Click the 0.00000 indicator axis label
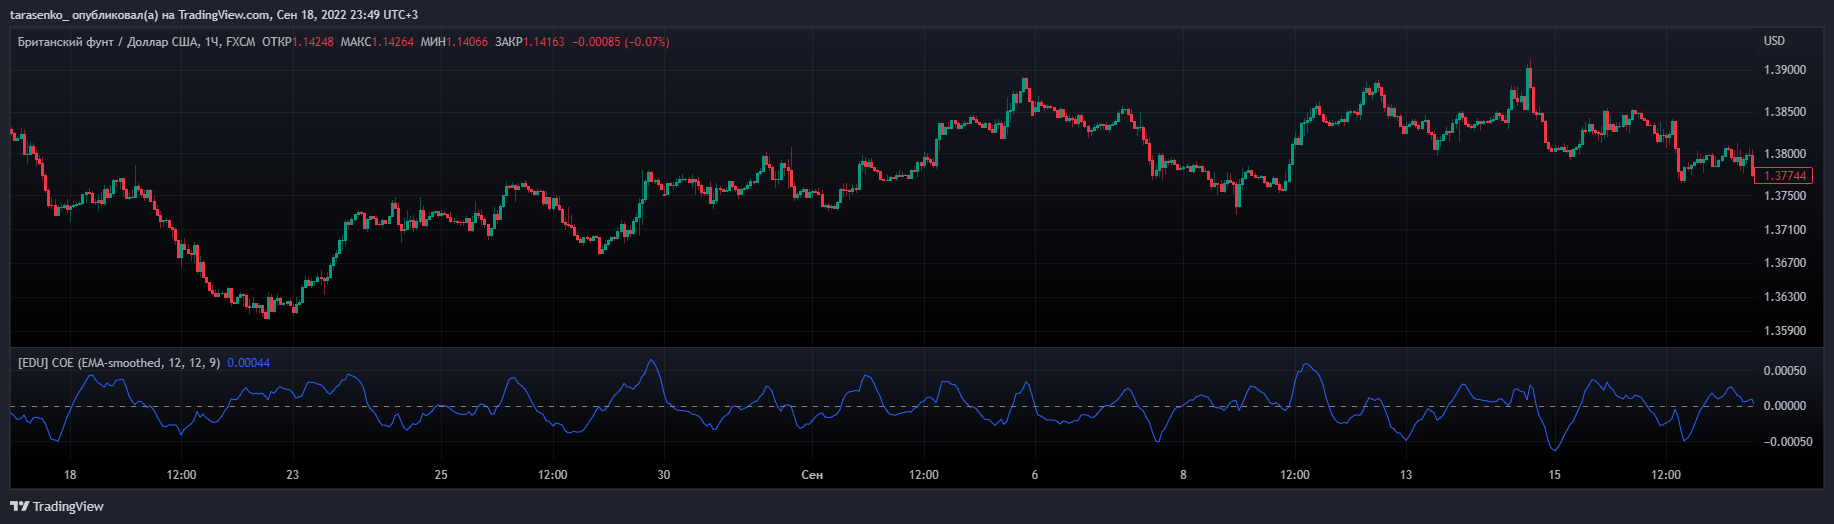 coord(1785,406)
